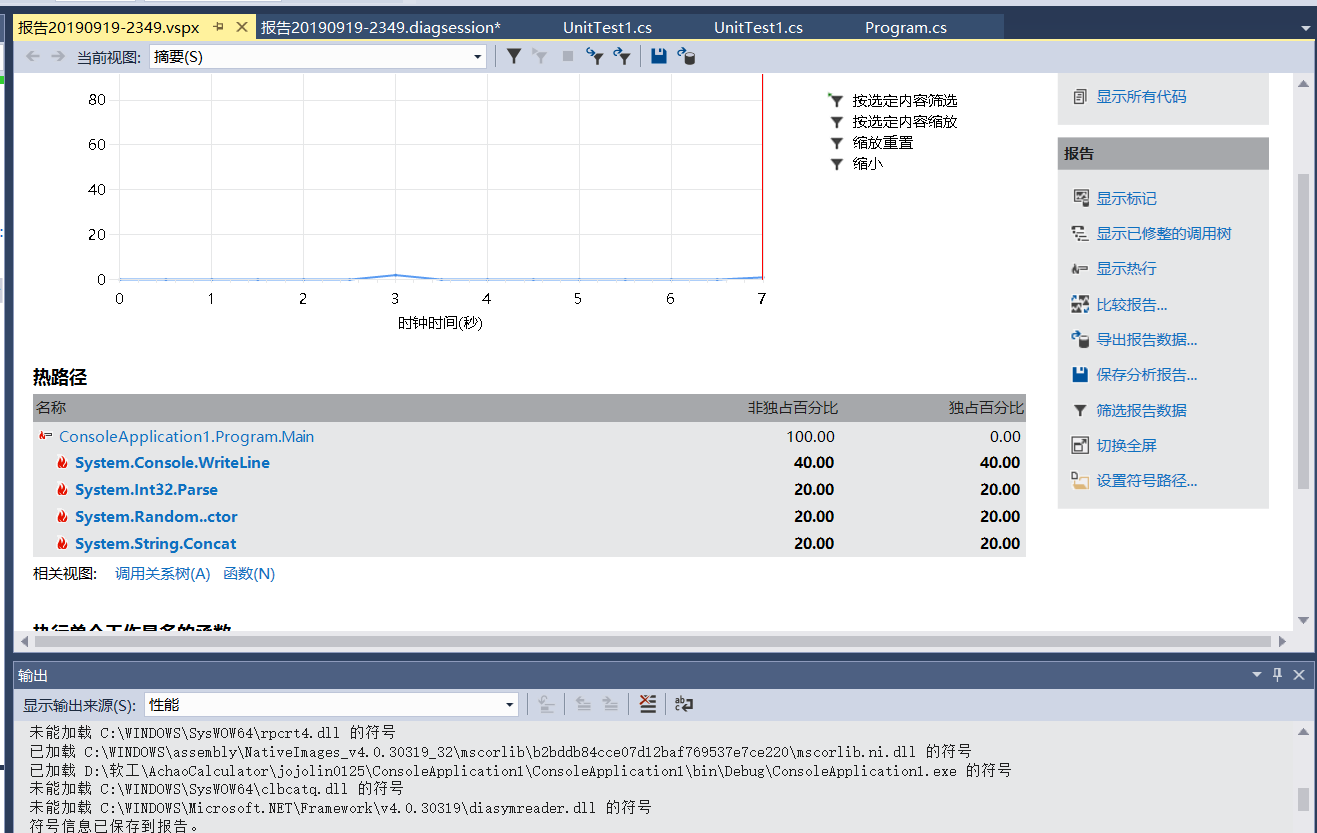Open ConsoleApplication1.Program.Main hot path entry
Screen dimensions: 1317x833
click(186, 436)
